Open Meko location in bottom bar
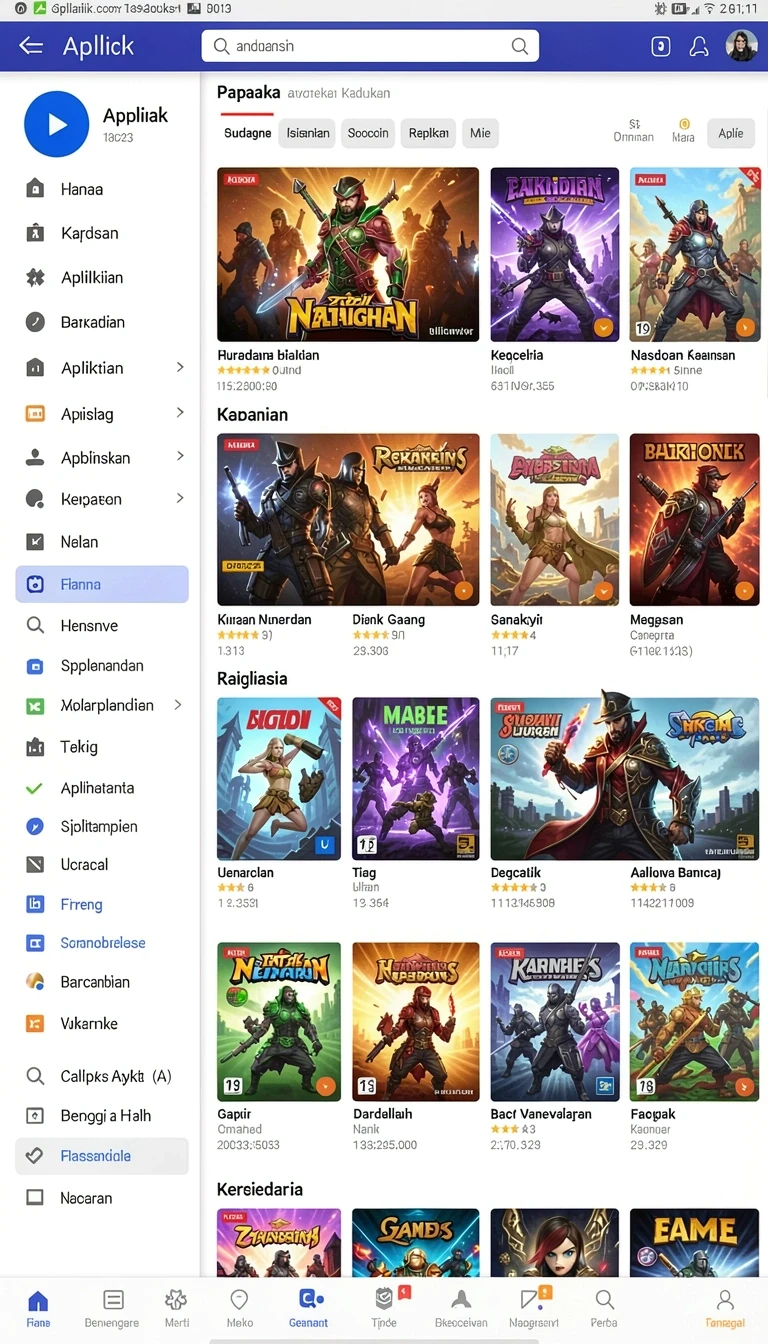 click(x=240, y=1308)
